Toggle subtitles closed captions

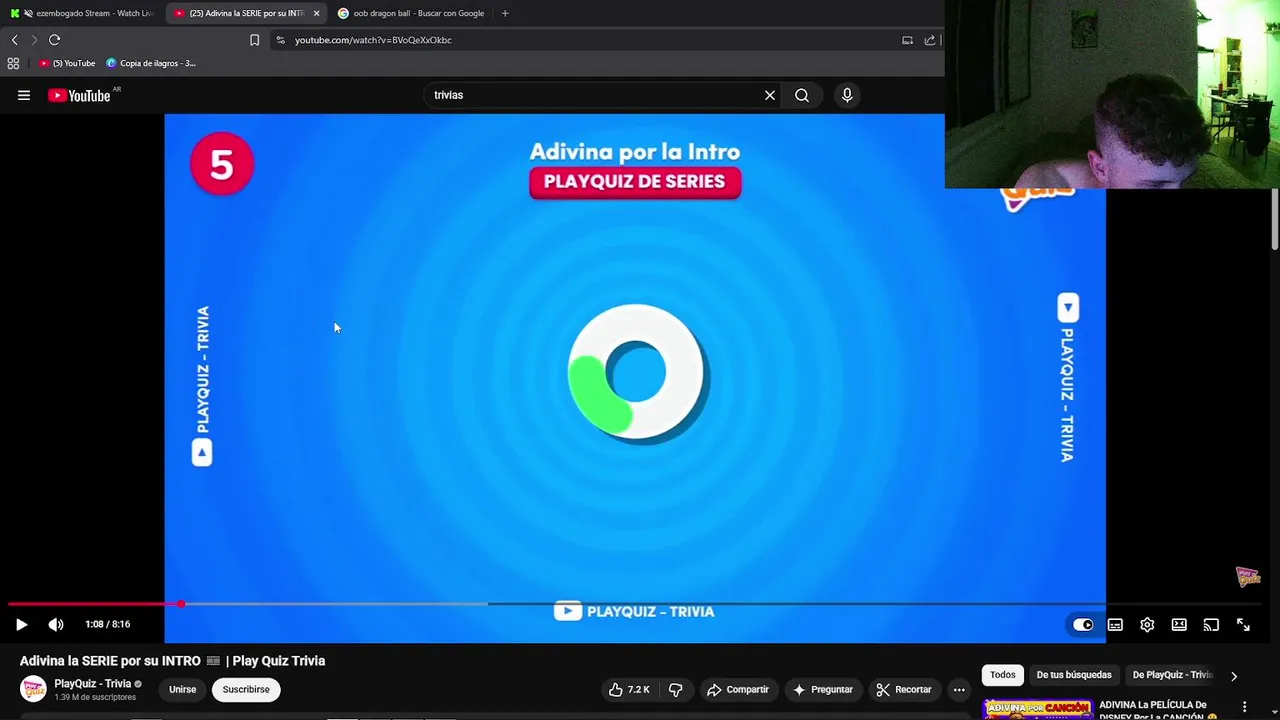[x=1115, y=625]
